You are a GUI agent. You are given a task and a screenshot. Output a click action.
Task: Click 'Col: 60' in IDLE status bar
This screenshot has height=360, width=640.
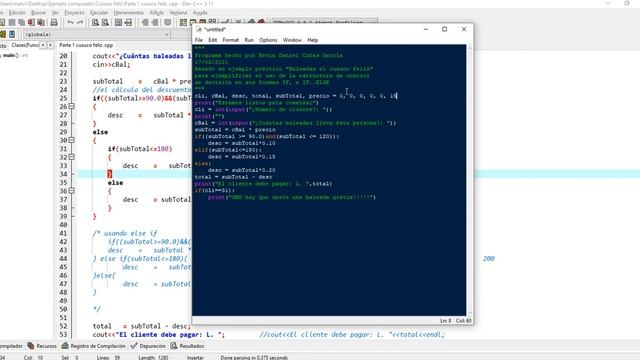(x=464, y=321)
